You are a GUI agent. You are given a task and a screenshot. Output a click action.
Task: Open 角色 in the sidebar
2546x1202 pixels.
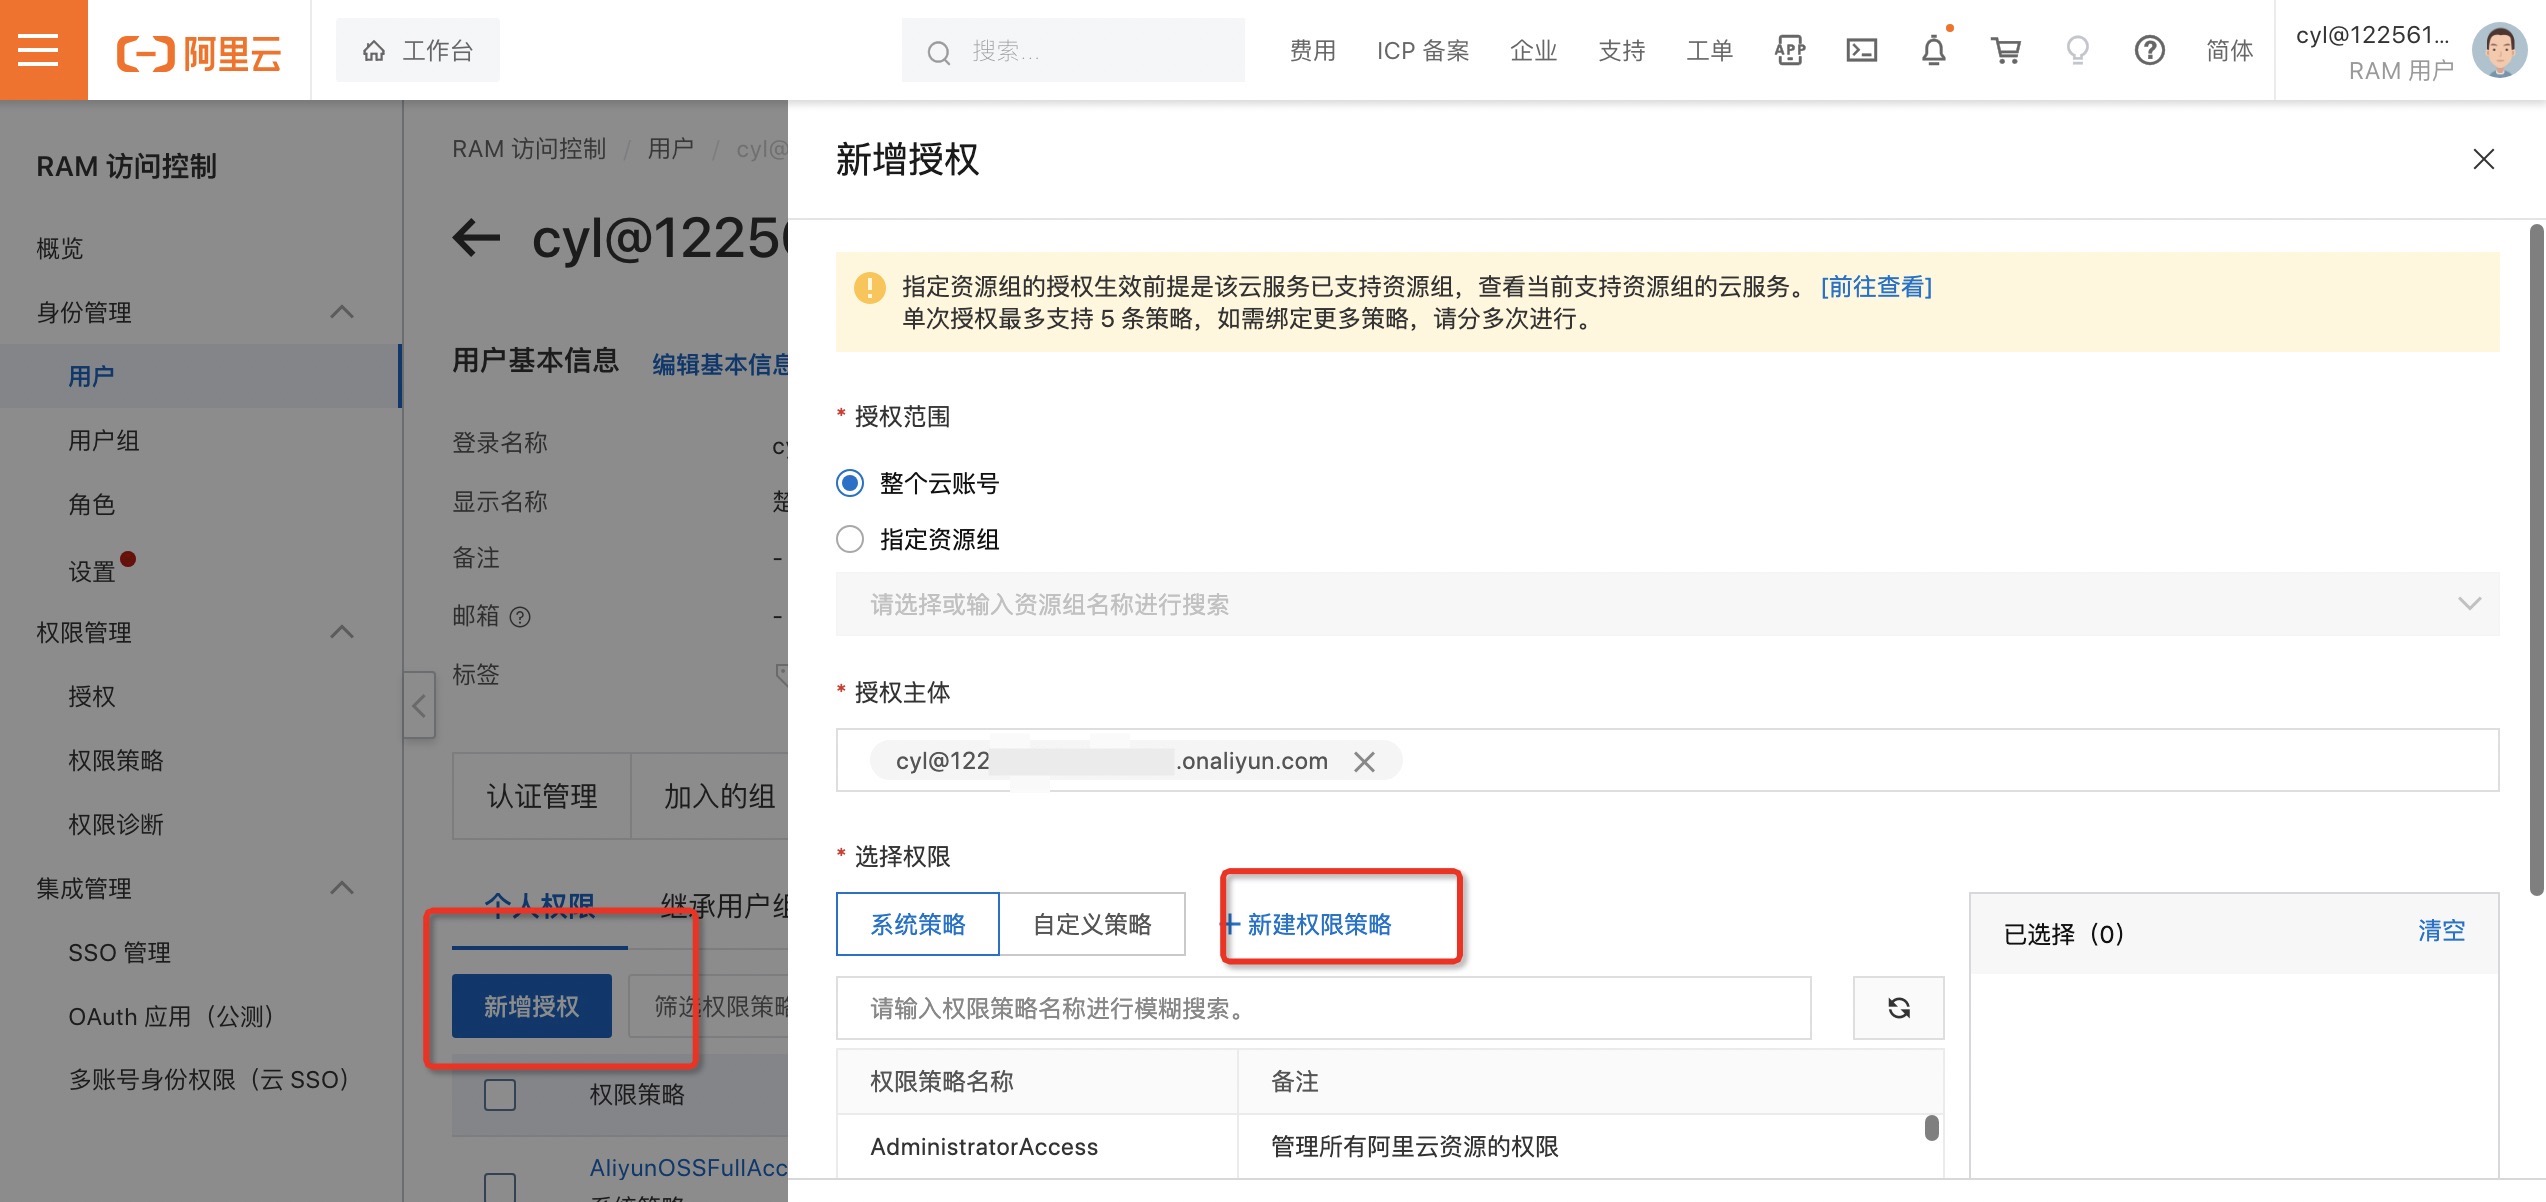pyautogui.click(x=91, y=504)
